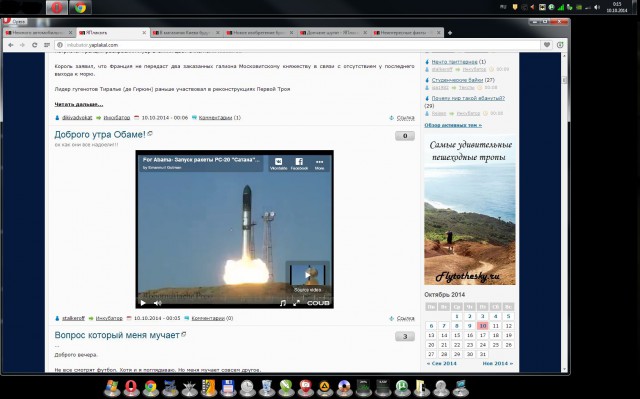Click Chrome button in the top taskbar
This screenshot has width=640, height=399.
(x=80, y=7)
